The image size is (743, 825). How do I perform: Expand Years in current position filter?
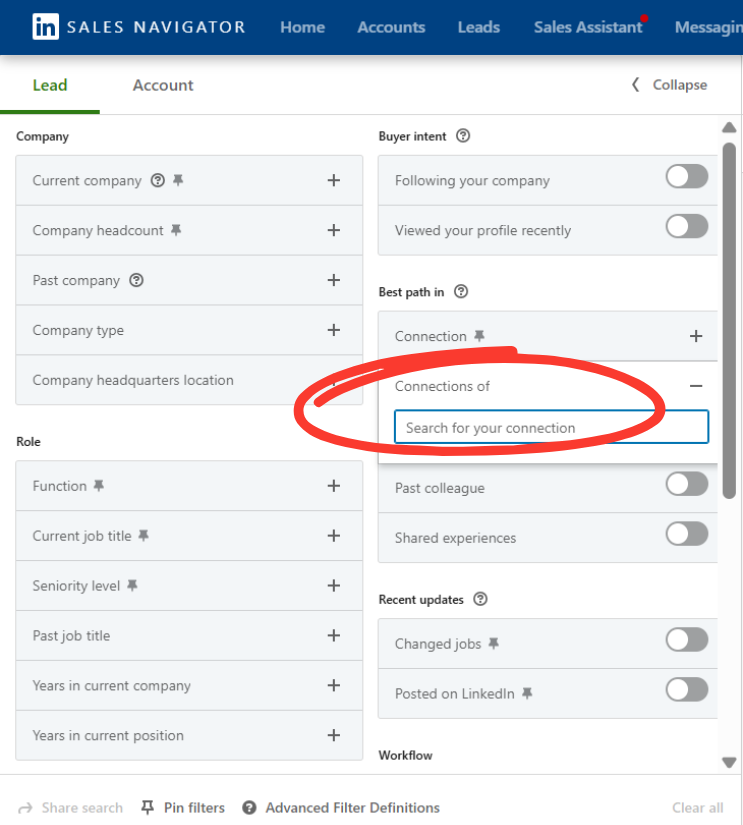[x=334, y=735]
